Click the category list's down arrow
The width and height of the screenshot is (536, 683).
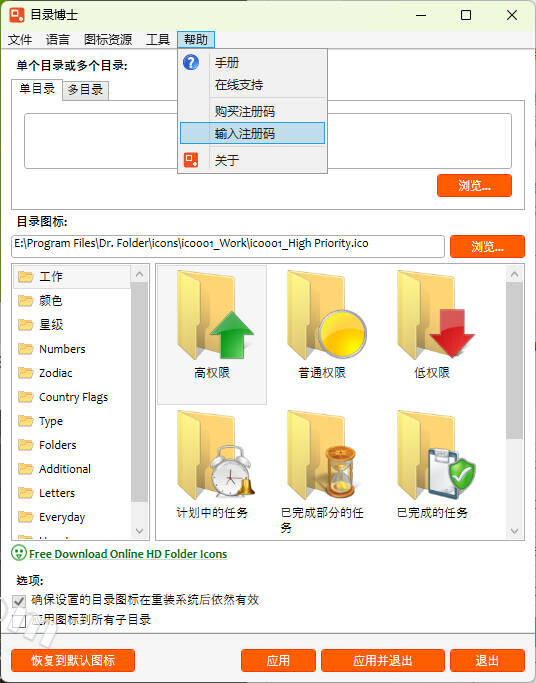pos(139,531)
